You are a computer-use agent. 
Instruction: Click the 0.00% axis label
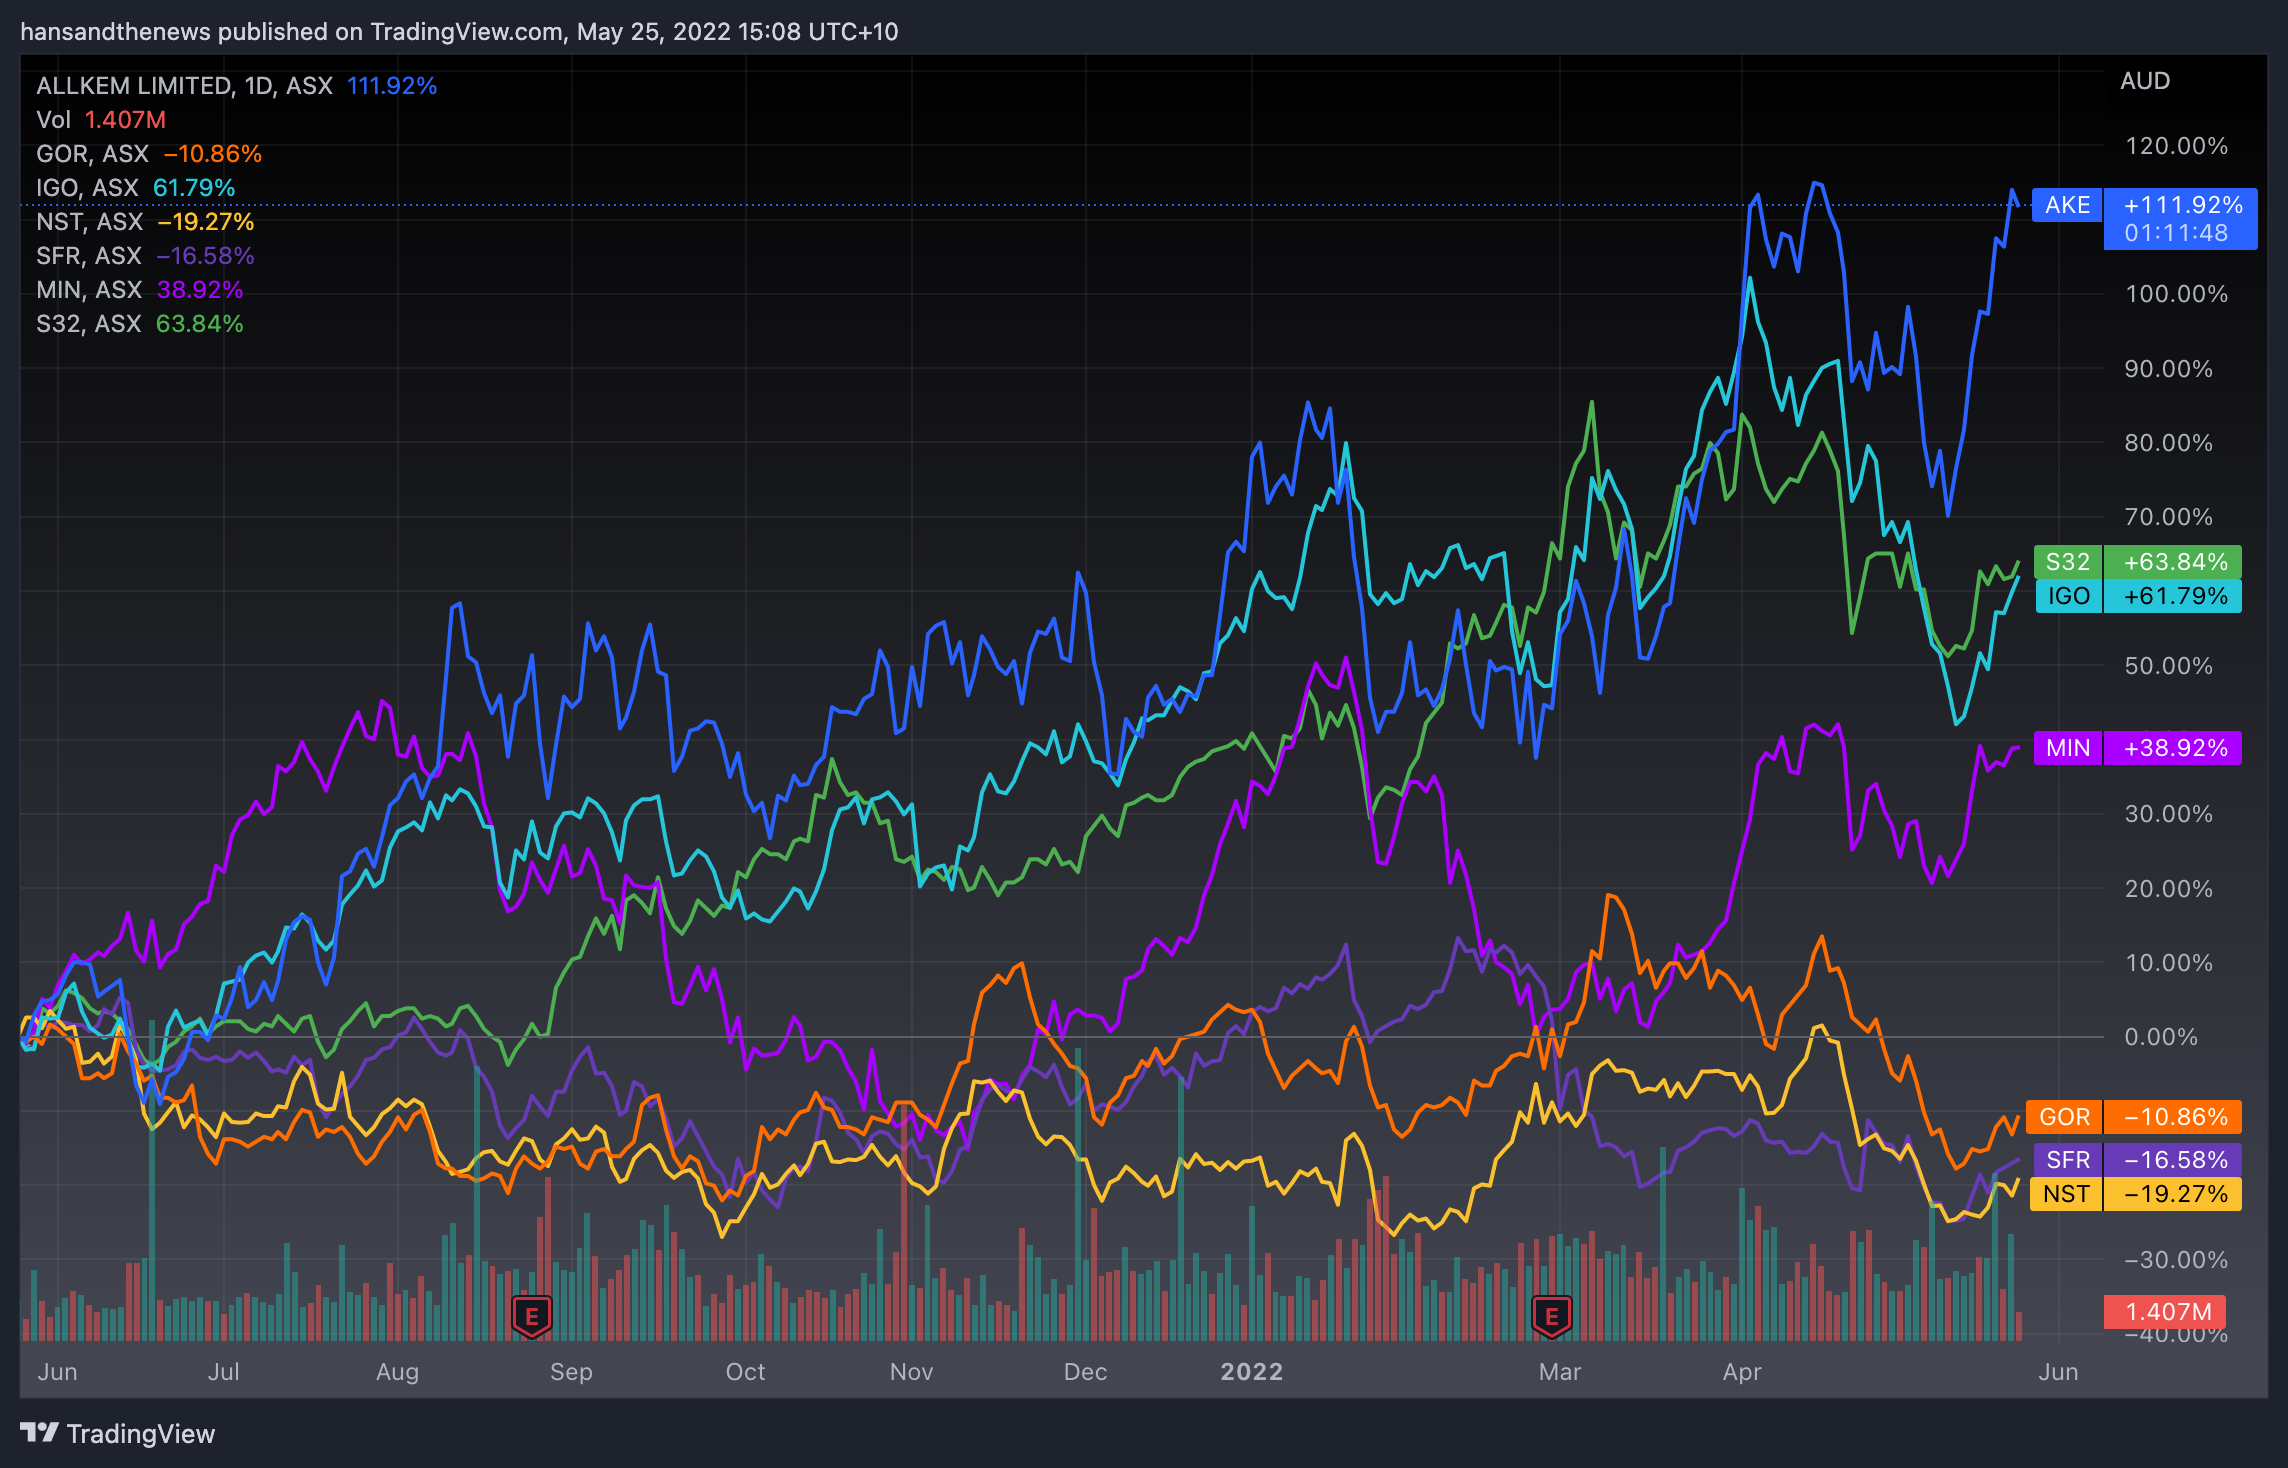click(2161, 1037)
